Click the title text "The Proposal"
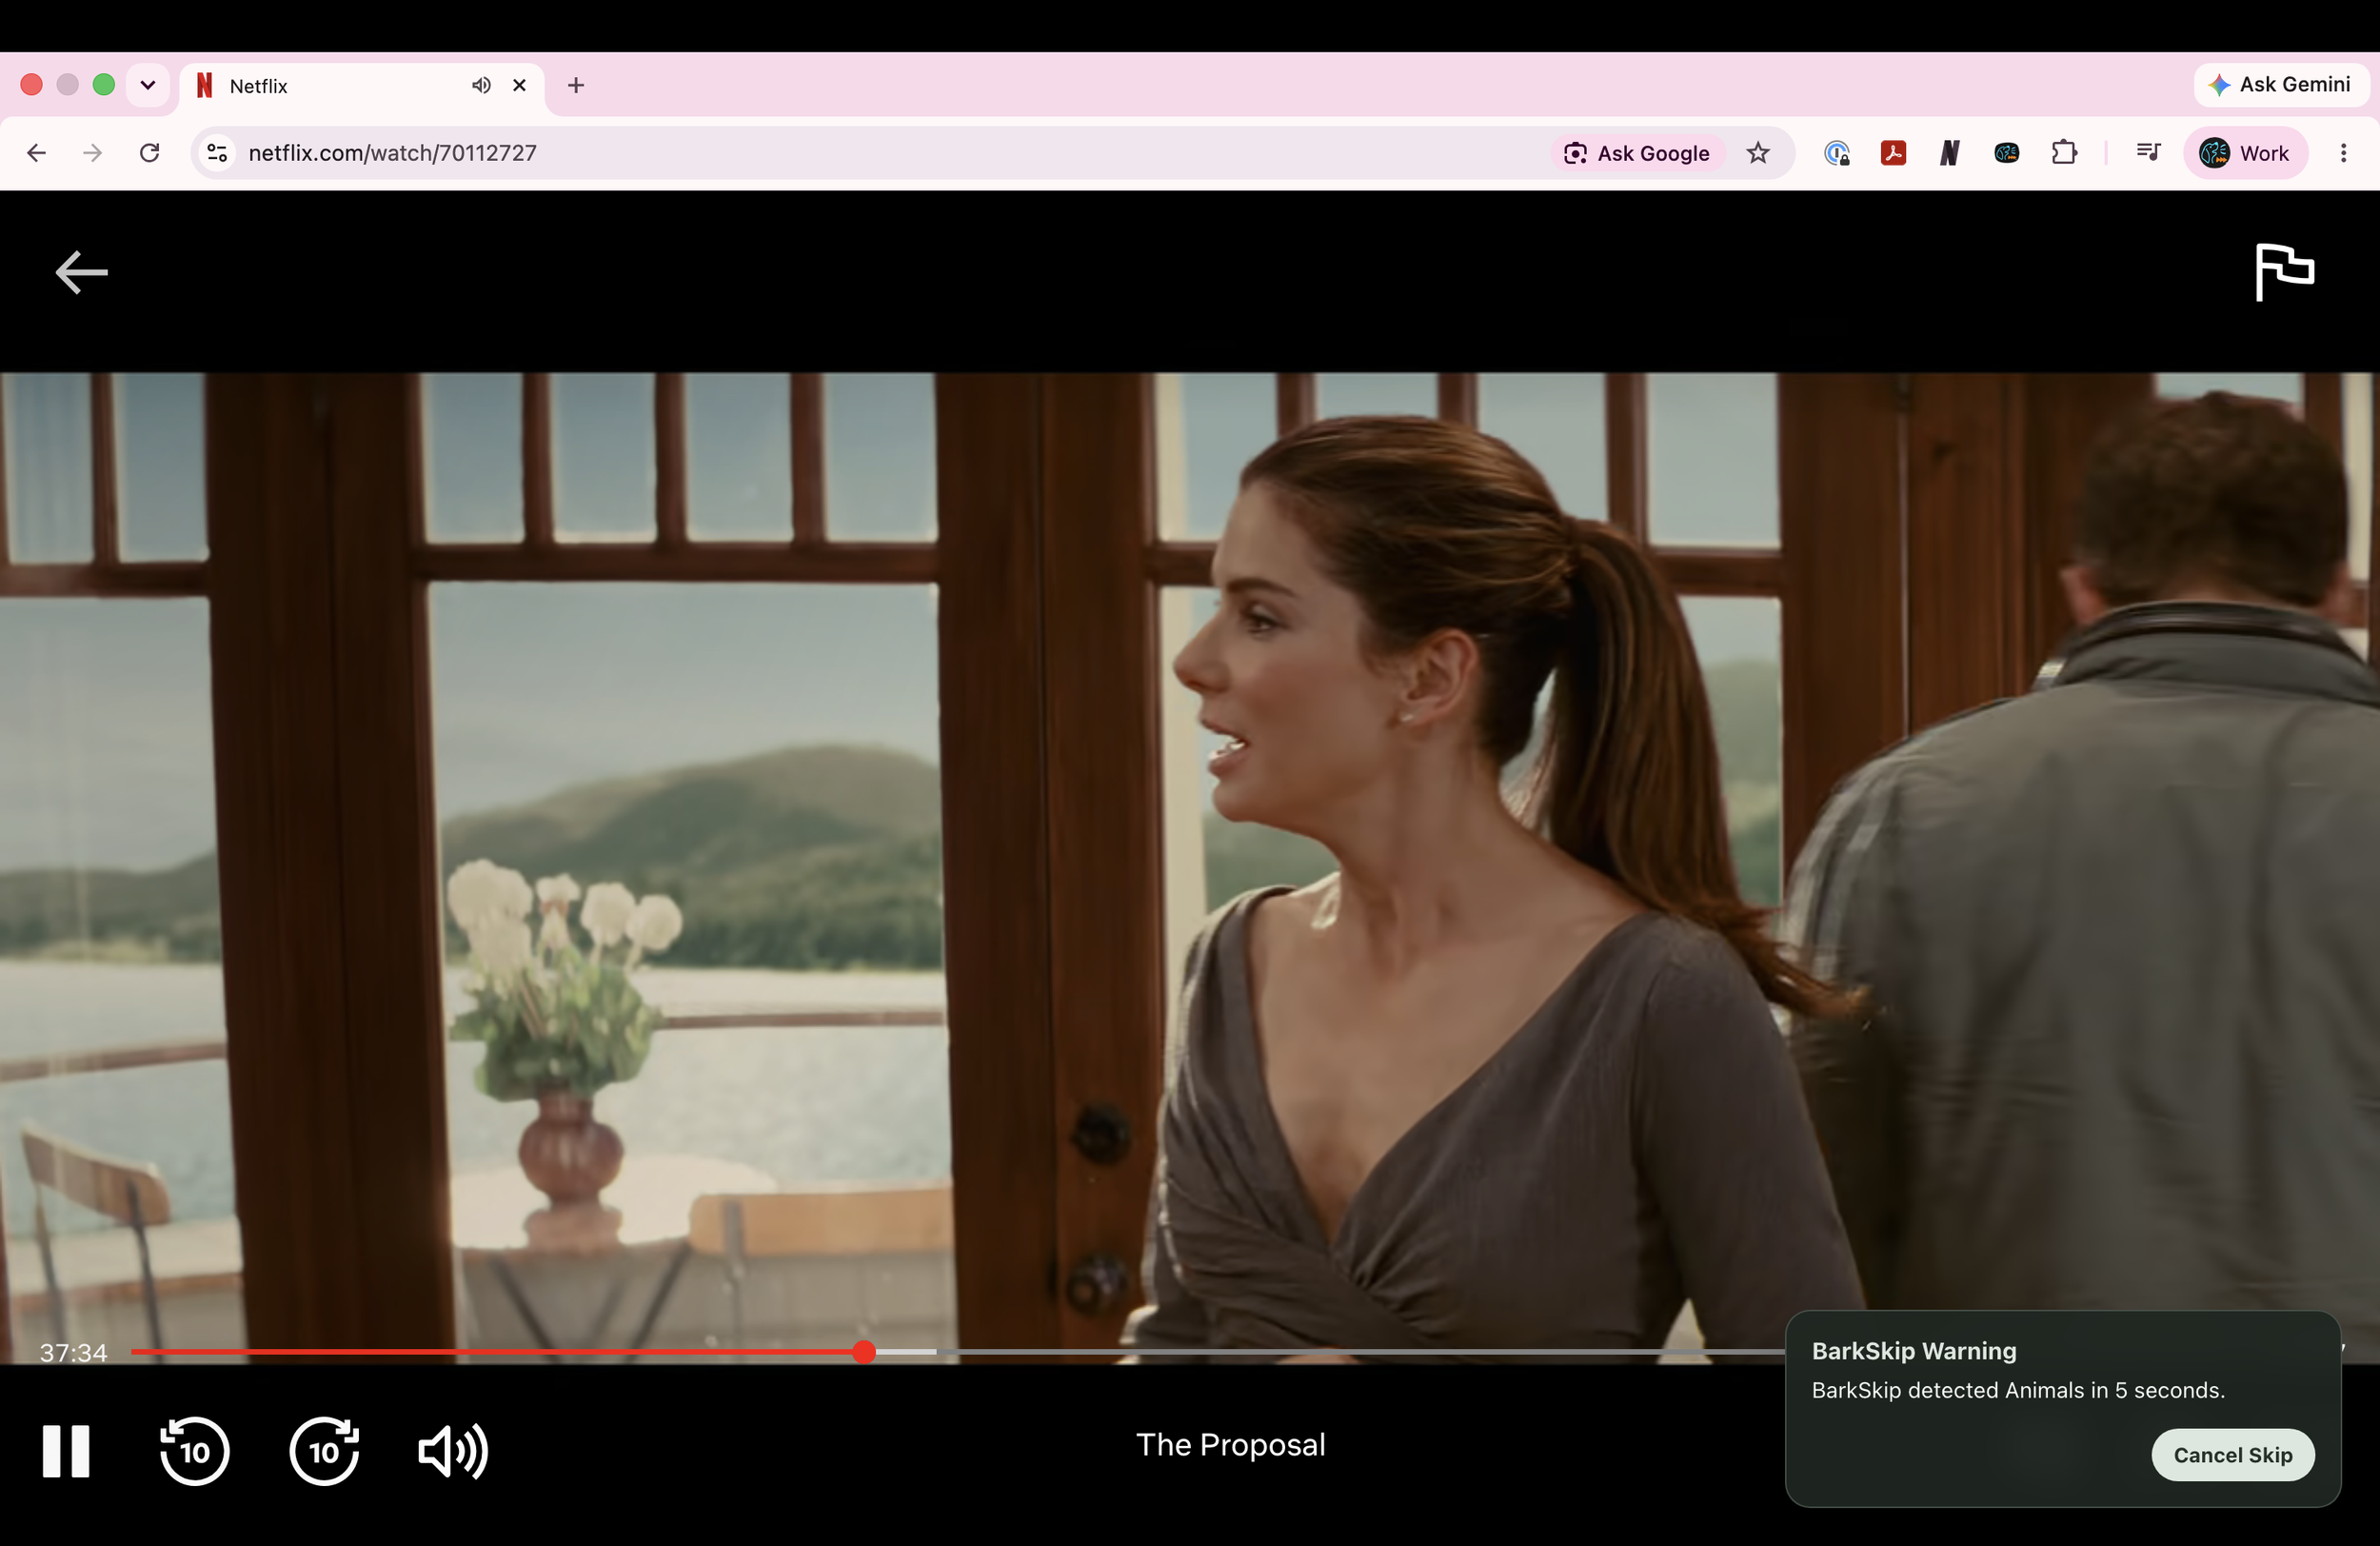Image resolution: width=2380 pixels, height=1546 pixels. (1230, 1445)
